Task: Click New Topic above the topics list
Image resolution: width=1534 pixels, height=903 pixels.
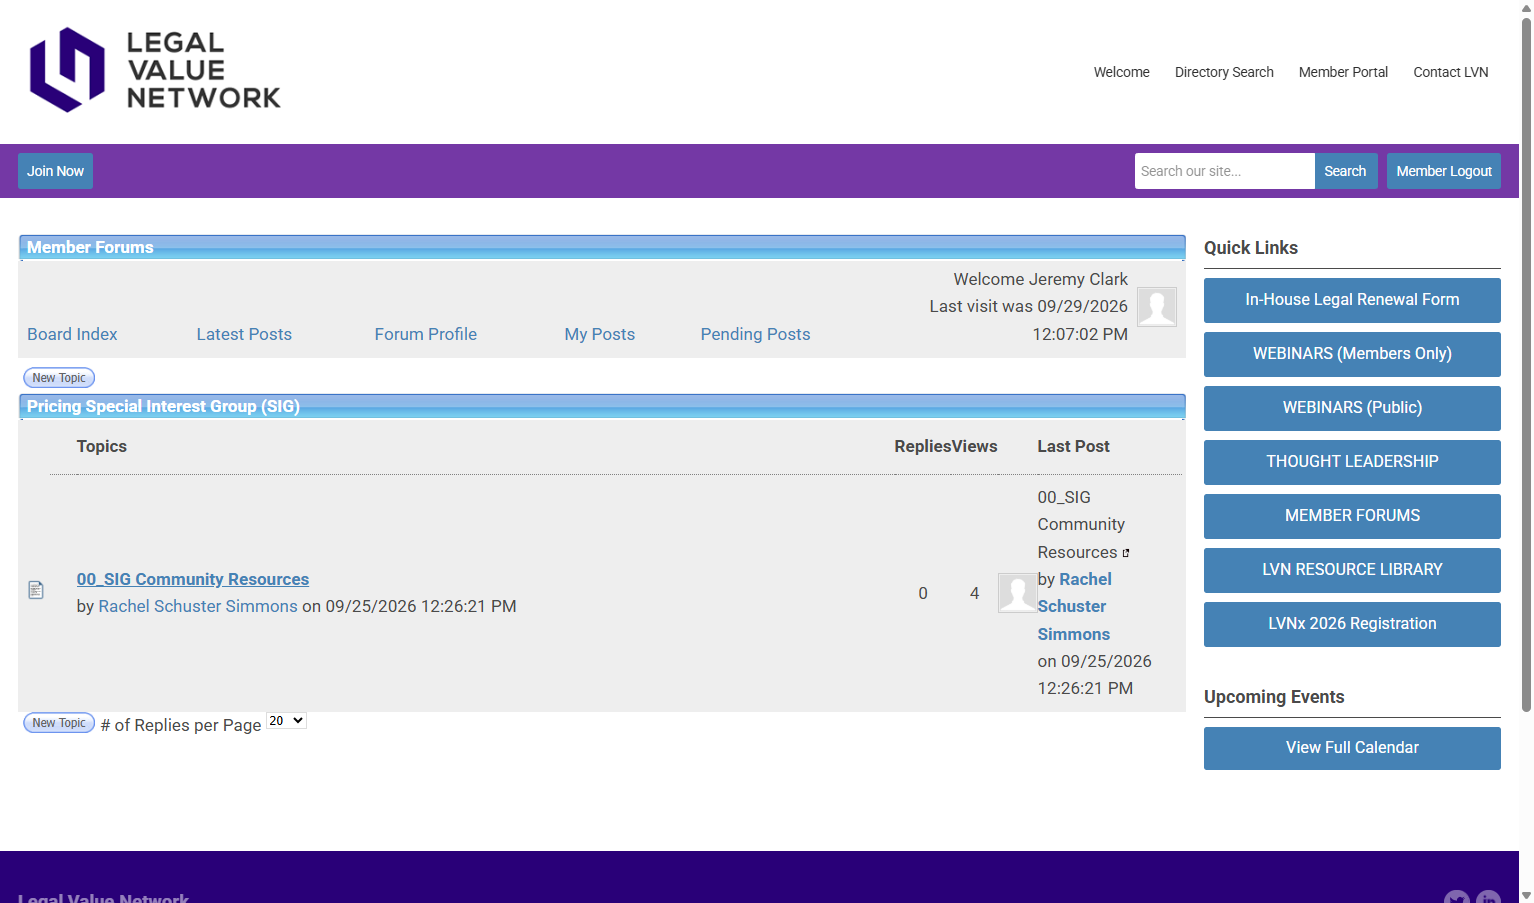Action: tap(59, 378)
